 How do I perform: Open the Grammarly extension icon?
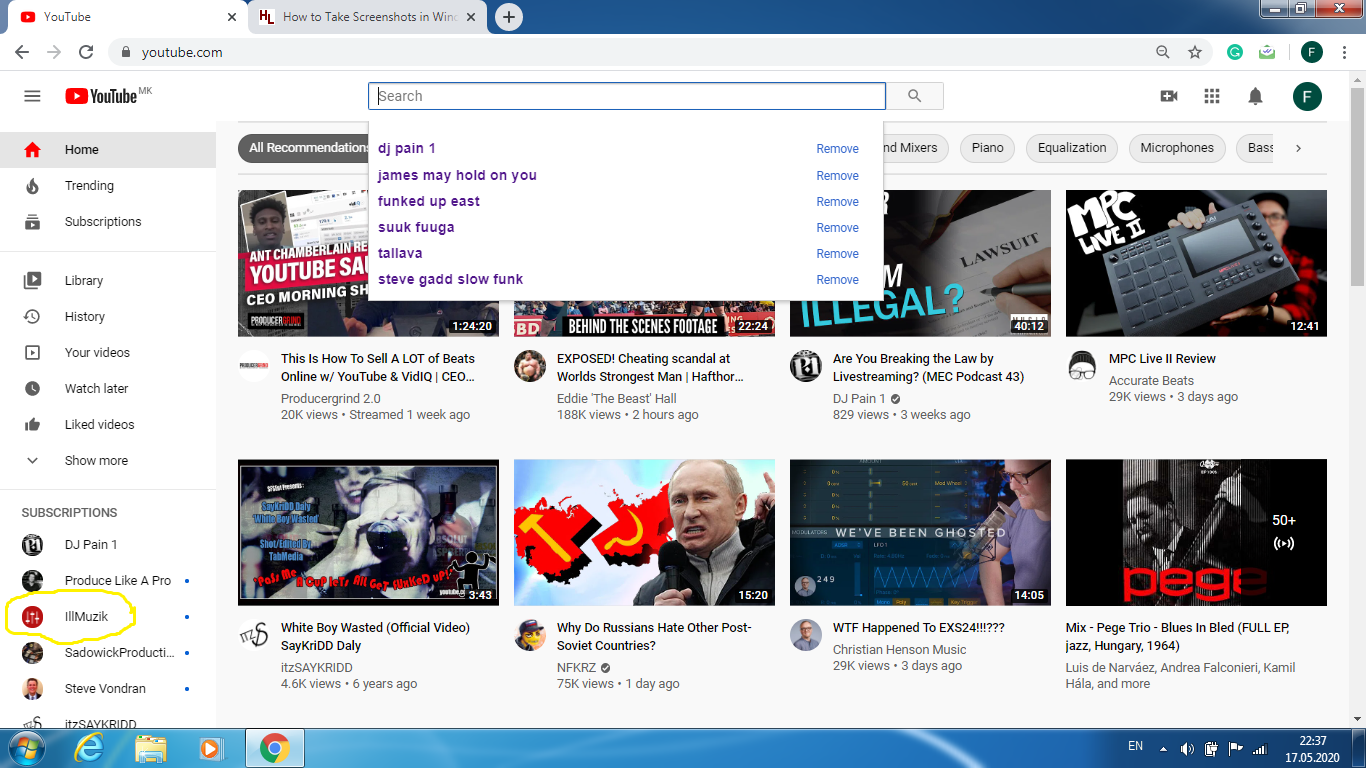tap(1235, 52)
